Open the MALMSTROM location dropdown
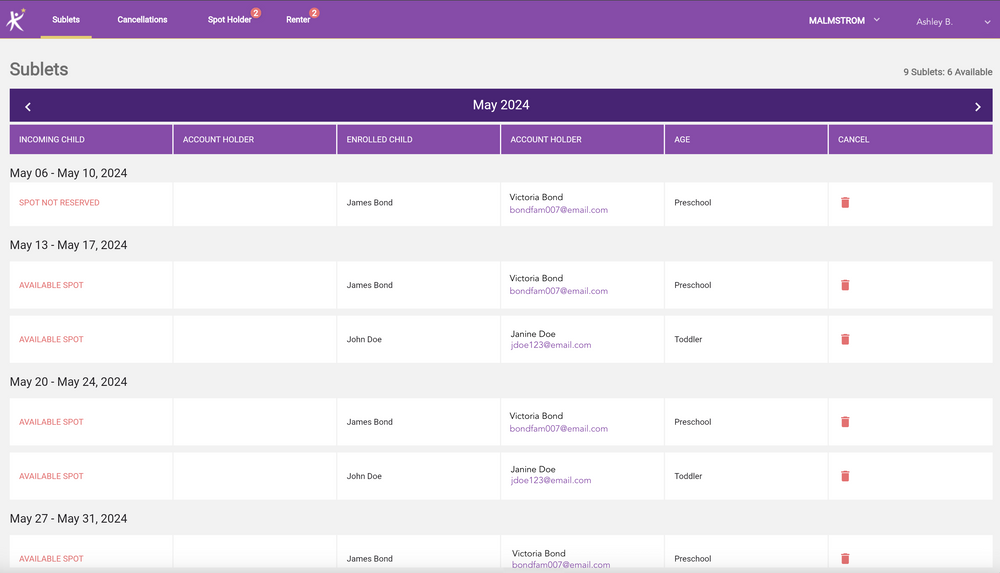This screenshot has height=573, width=1000. (x=844, y=20)
